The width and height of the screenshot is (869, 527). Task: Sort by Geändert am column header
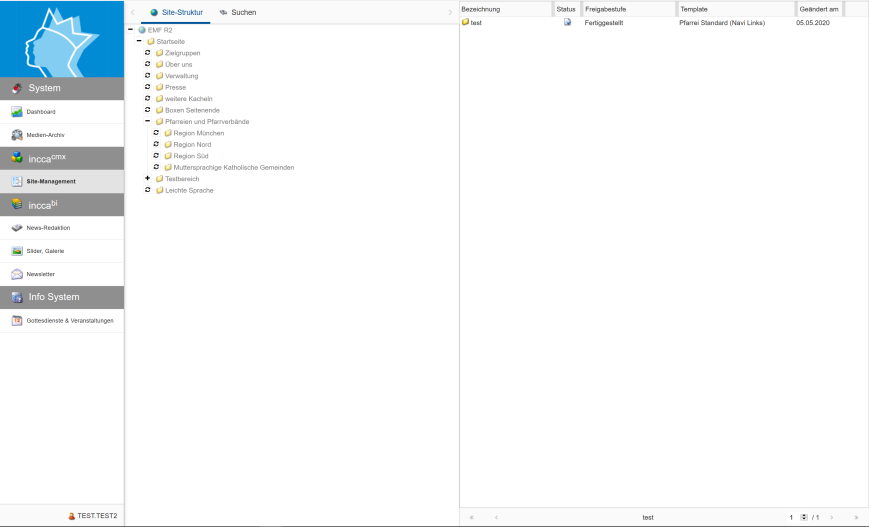pos(818,9)
